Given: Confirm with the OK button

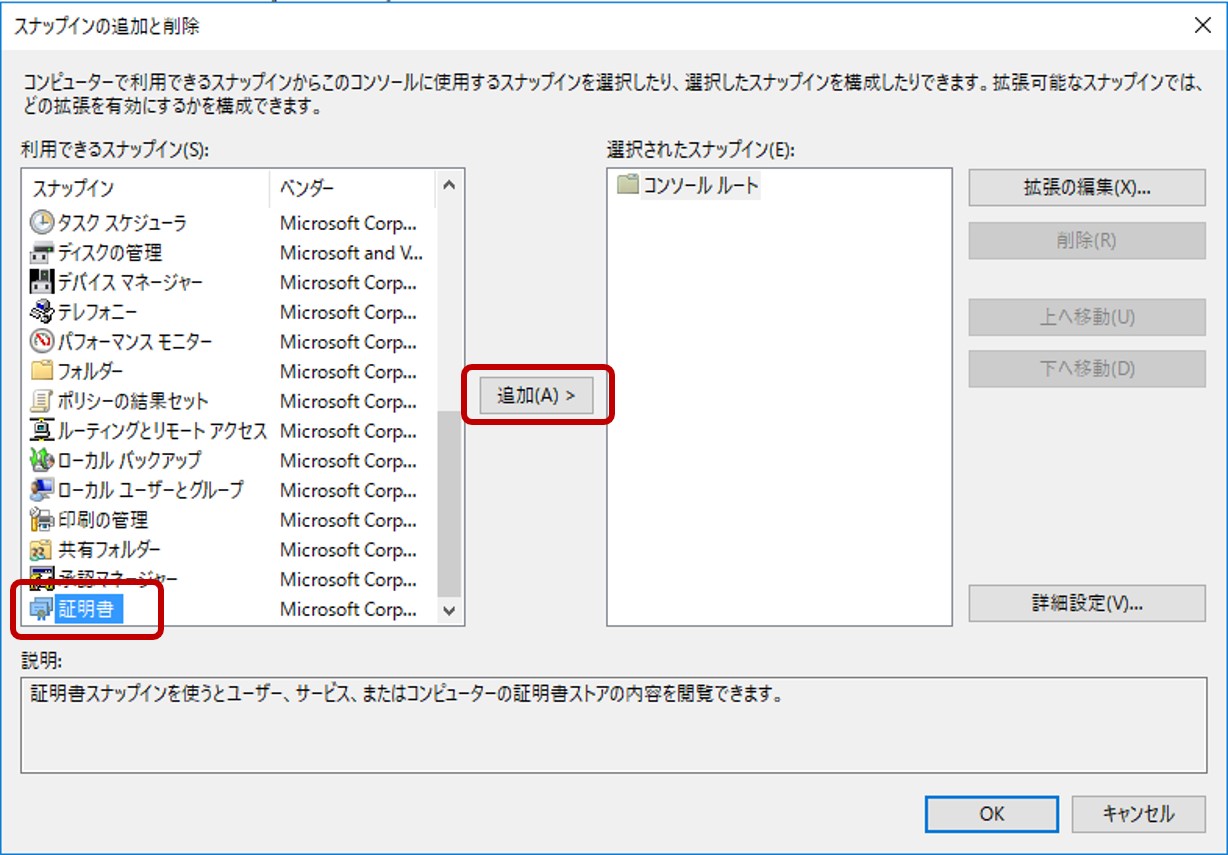Looking at the screenshot, I should pyautogui.click(x=991, y=814).
